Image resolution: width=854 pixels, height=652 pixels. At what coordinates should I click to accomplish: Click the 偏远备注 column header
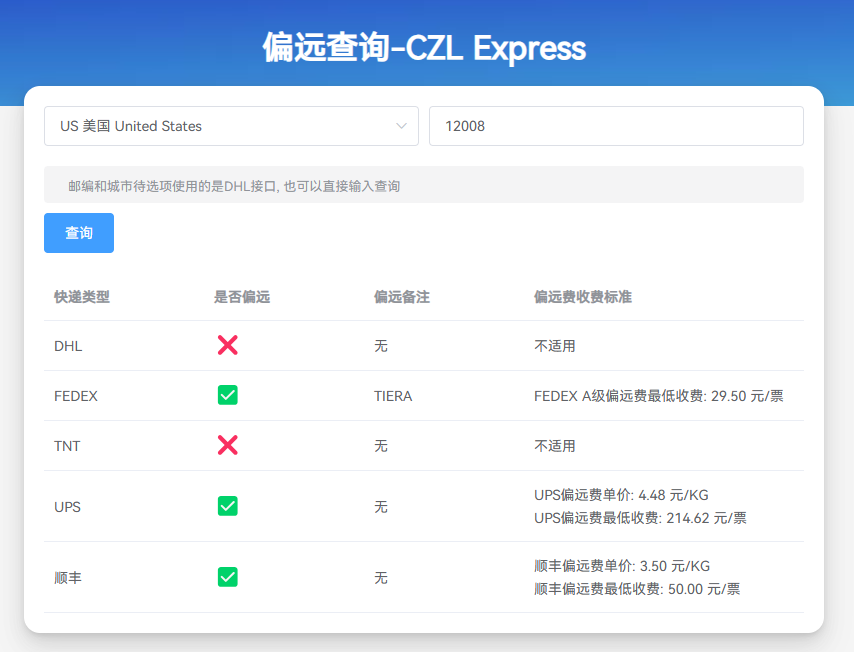402,297
